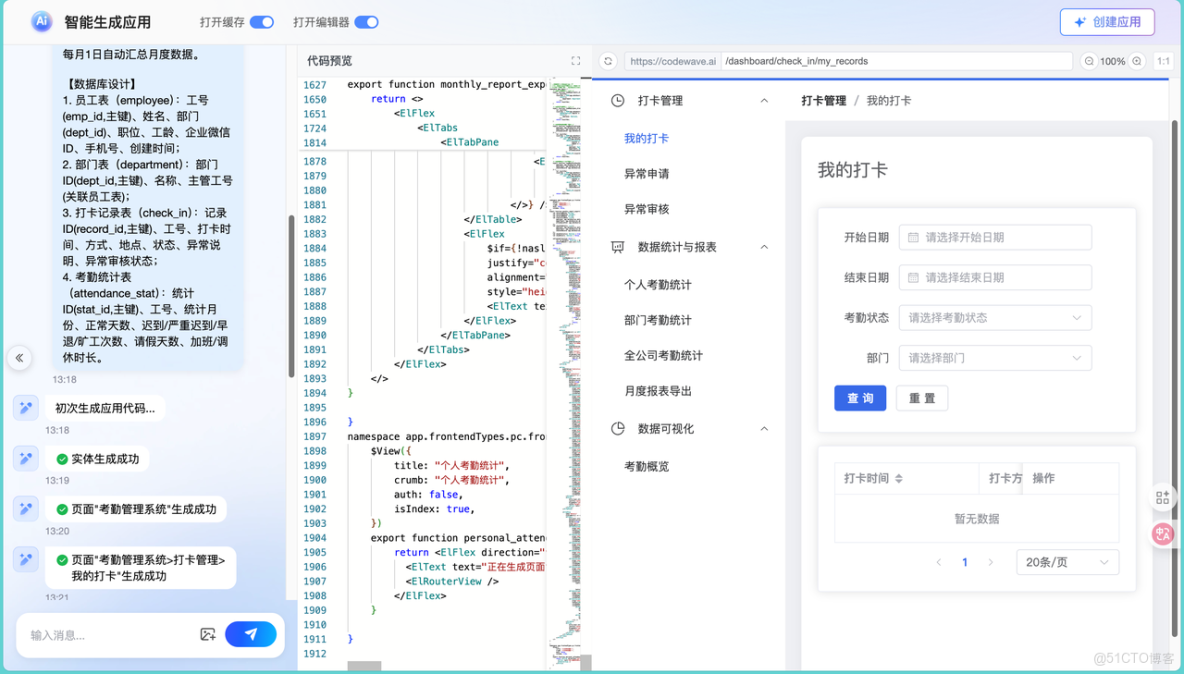1184x674 pixels.
Task: Click the 打卡时间 sort control in the table
Action: pyautogui.click(x=898, y=478)
